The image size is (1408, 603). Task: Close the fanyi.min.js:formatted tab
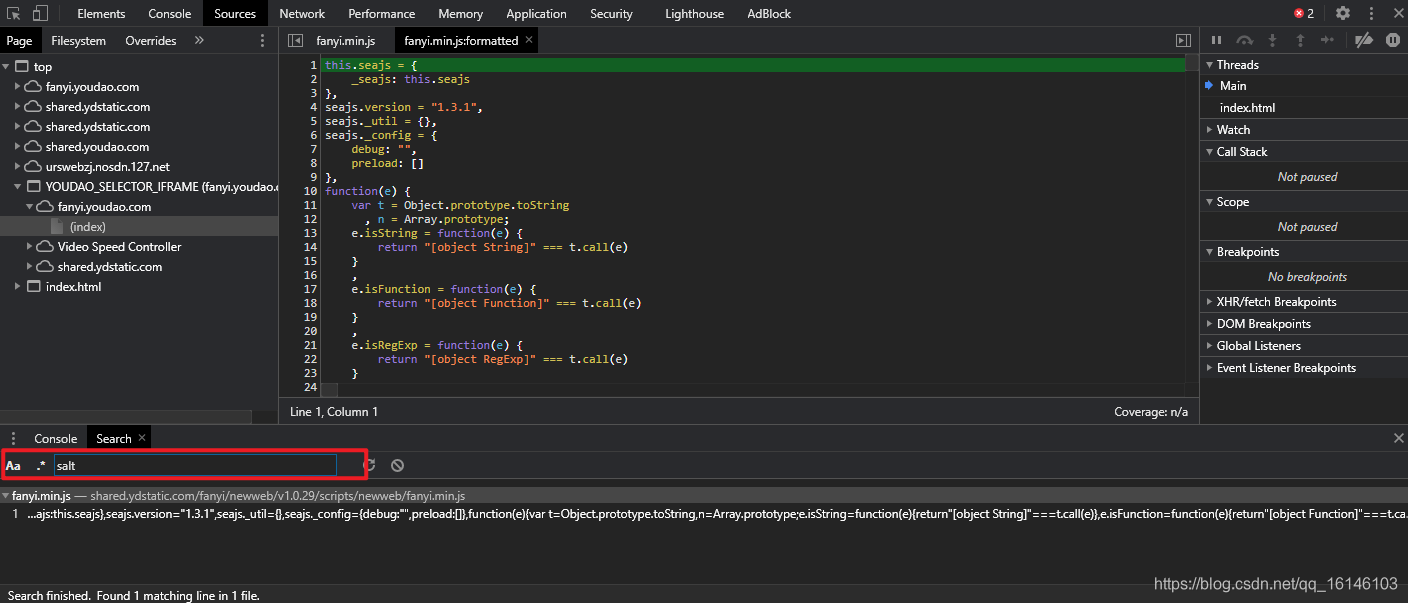[529, 40]
